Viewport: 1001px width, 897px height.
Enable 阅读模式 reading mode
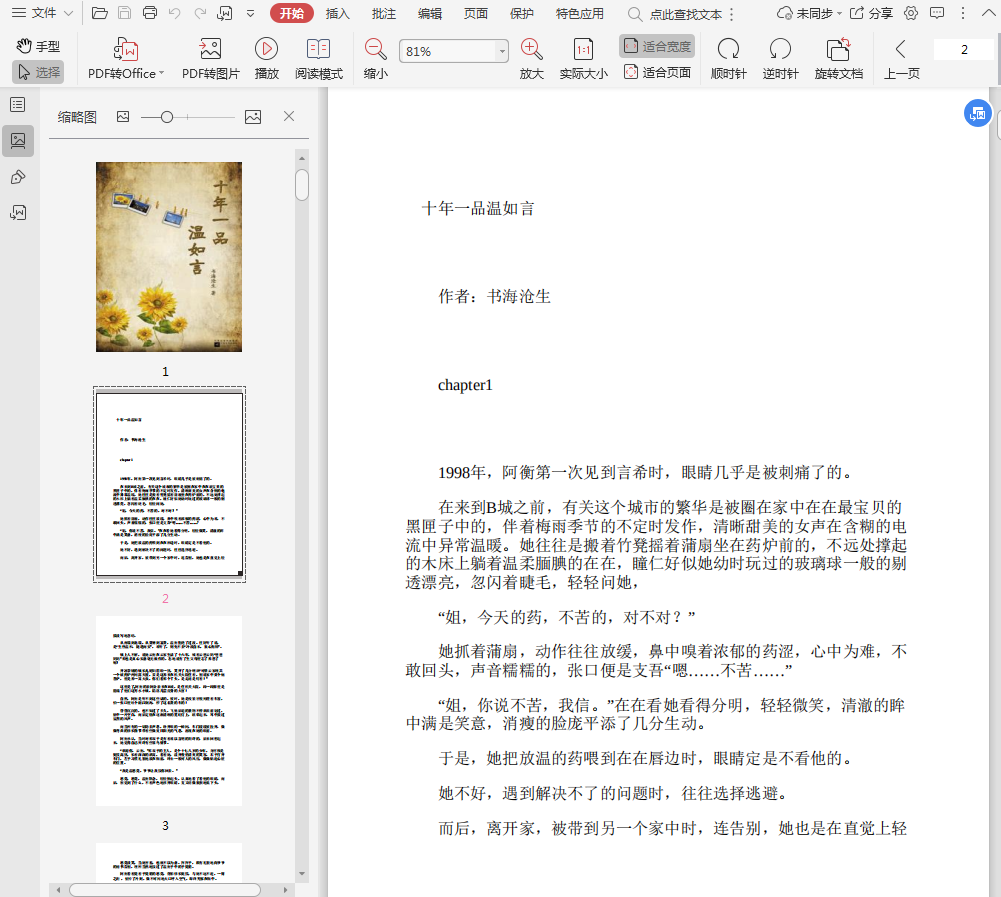[x=319, y=58]
